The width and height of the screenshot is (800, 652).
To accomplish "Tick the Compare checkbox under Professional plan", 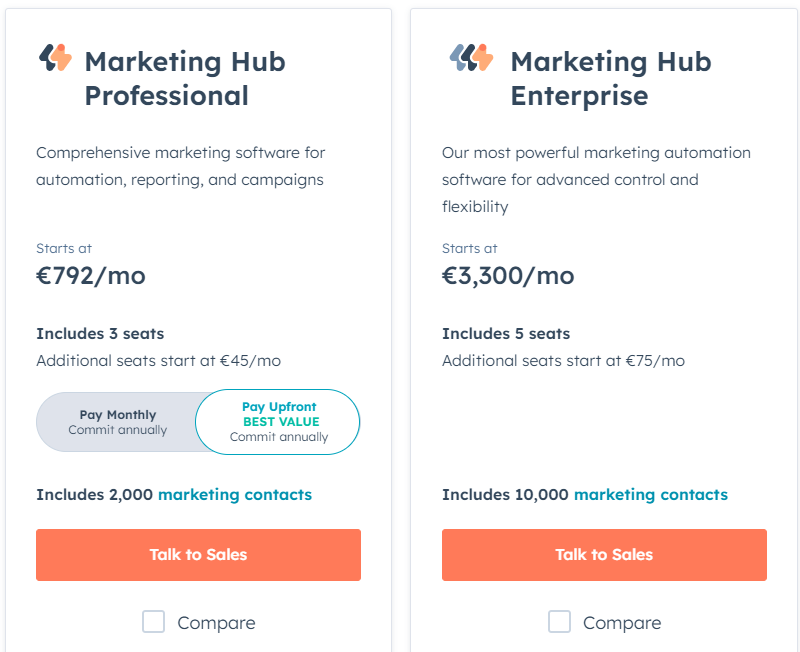I will coord(153,622).
